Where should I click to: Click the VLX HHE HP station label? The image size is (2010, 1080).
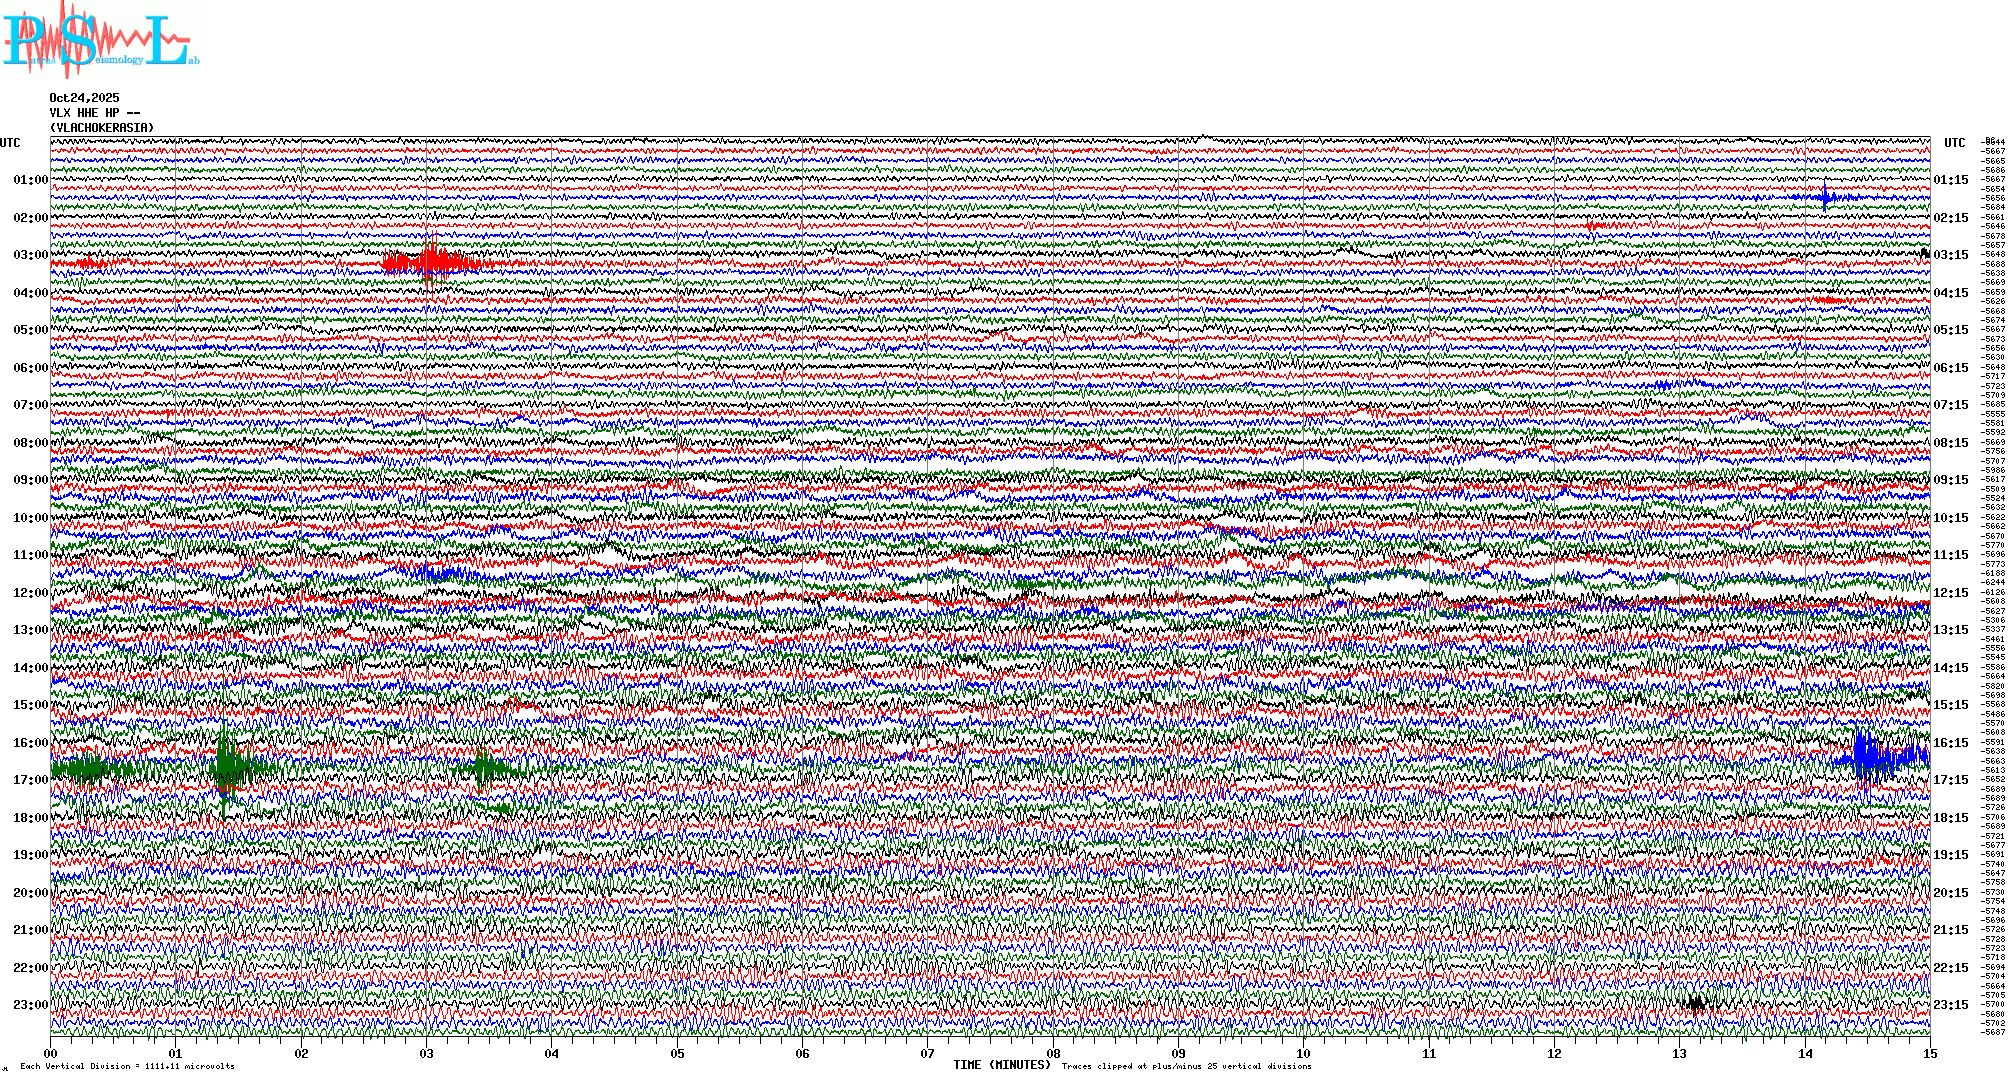94,113
